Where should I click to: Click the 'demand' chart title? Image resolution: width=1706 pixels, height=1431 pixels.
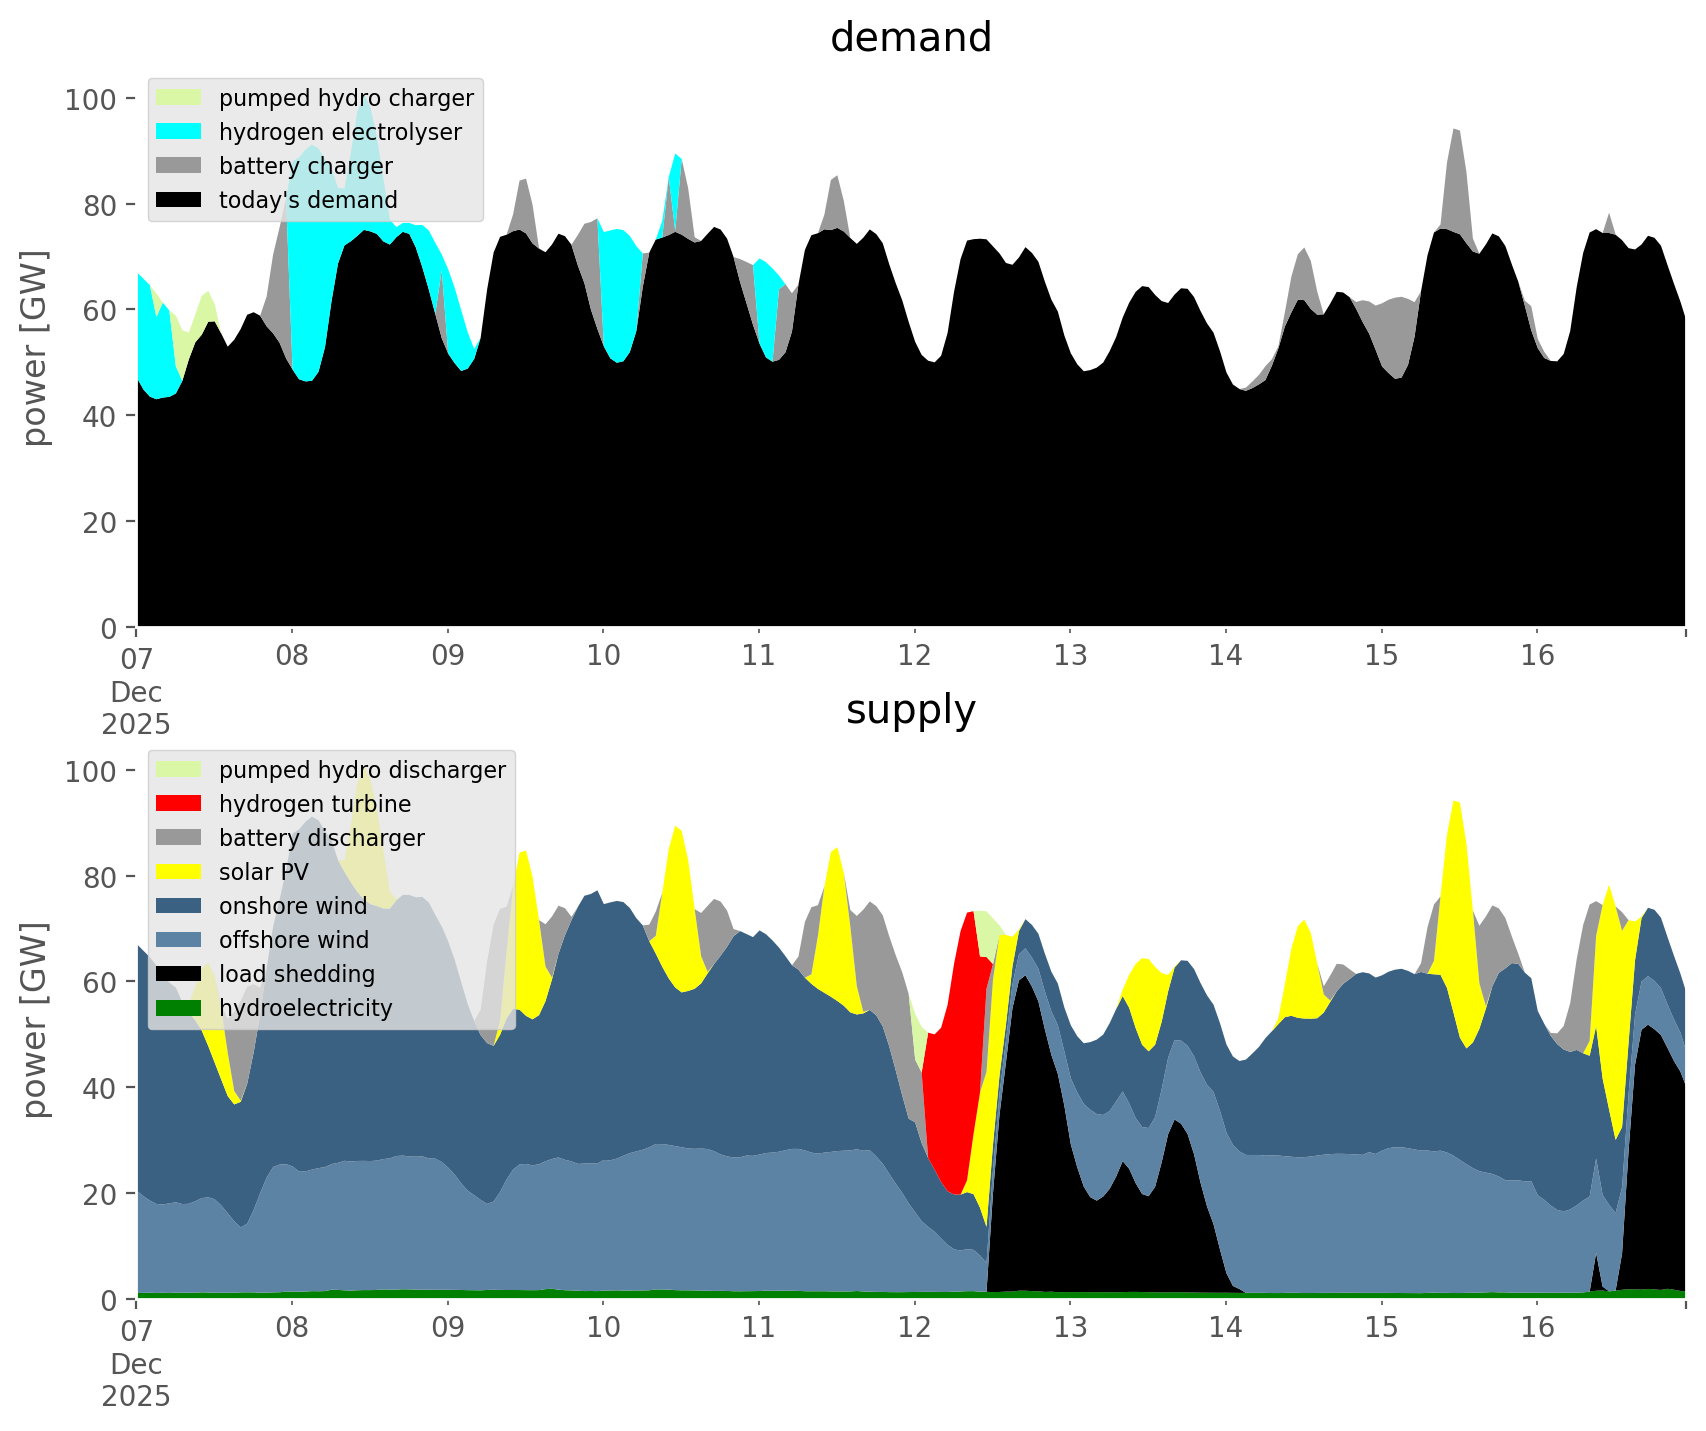point(910,38)
